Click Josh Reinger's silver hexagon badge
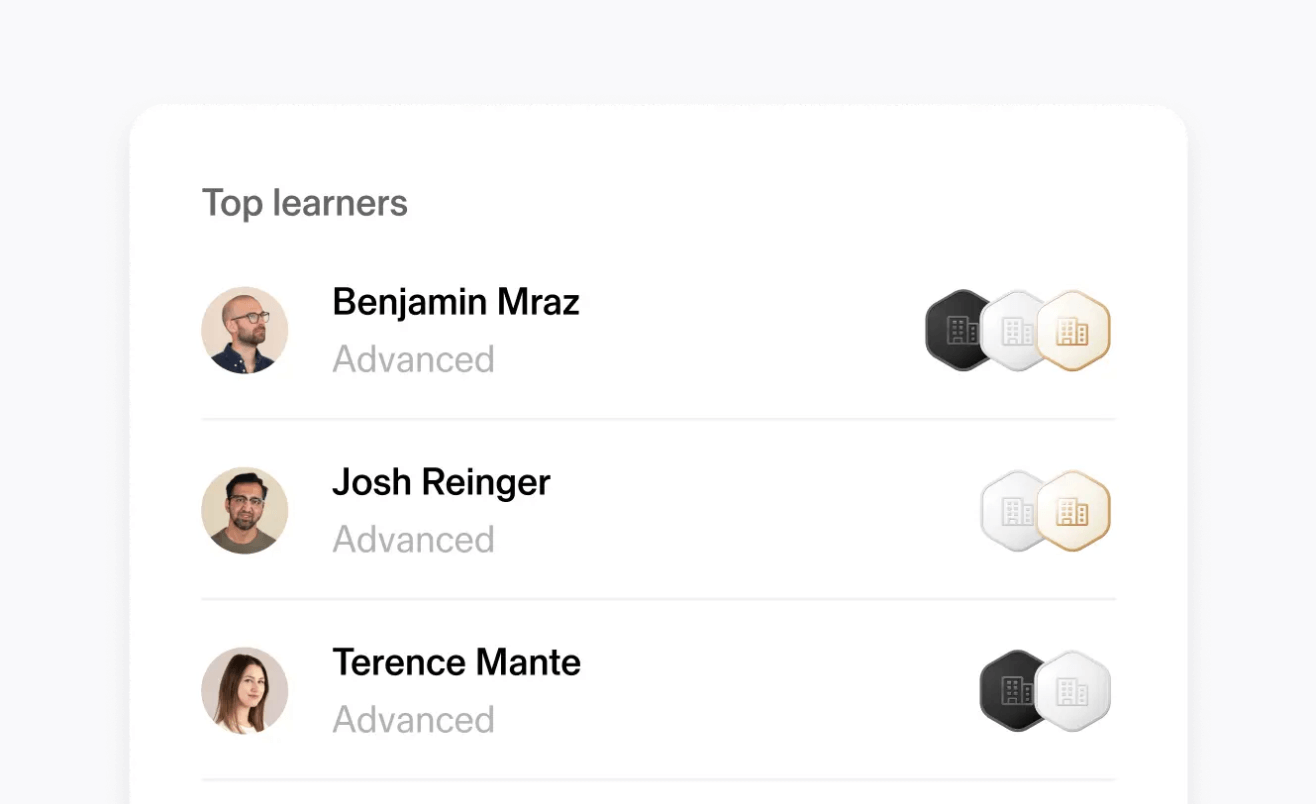 (1008, 511)
